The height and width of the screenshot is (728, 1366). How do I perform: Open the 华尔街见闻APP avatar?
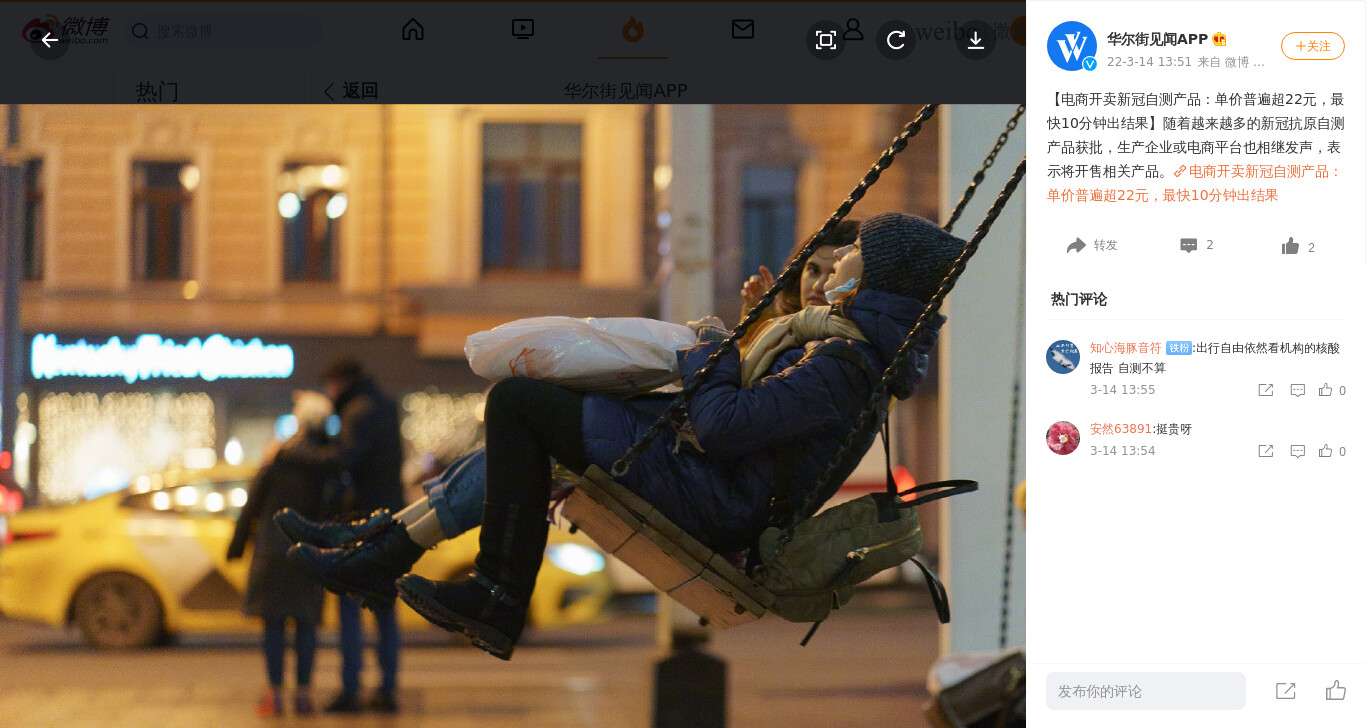tap(1072, 46)
